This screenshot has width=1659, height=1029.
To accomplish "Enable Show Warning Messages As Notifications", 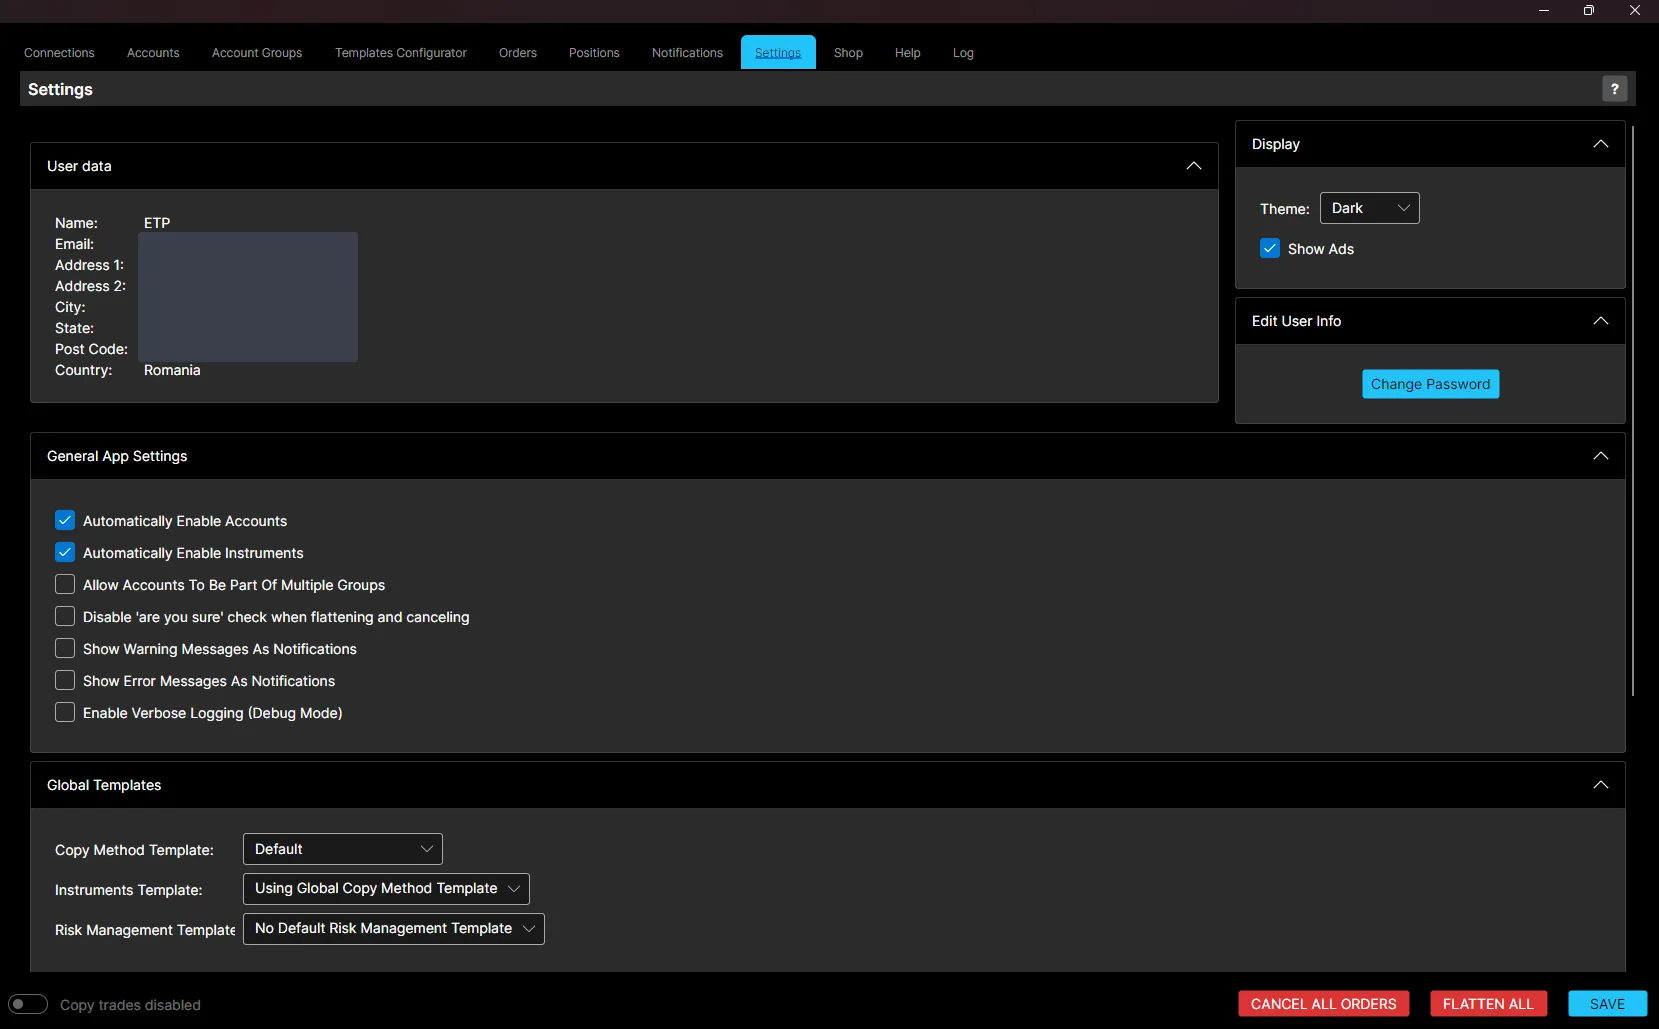I will point(65,649).
